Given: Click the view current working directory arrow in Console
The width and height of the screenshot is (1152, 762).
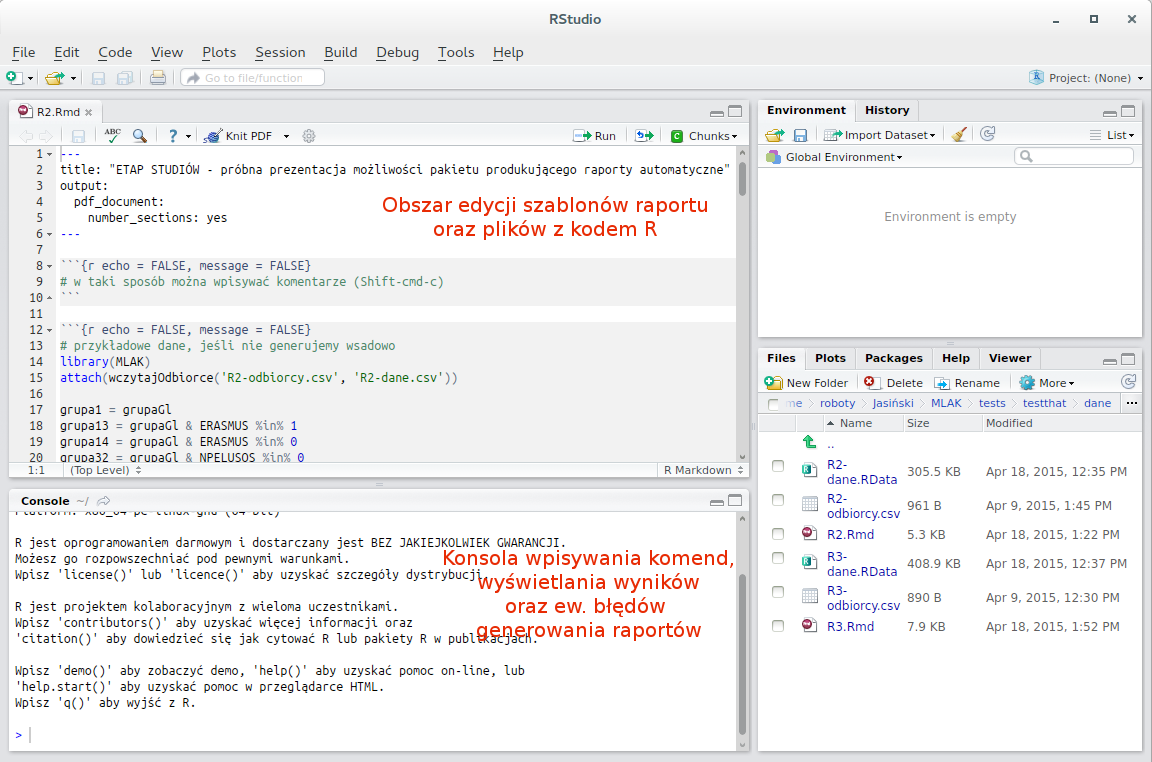Looking at the screenshot, I should point(104,501).
